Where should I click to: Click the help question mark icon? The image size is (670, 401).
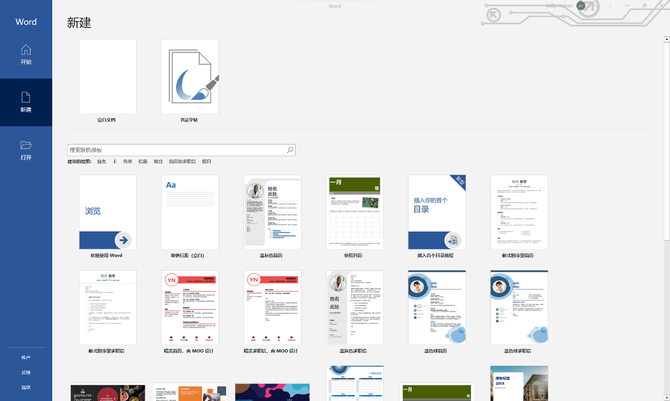(611, 6)
